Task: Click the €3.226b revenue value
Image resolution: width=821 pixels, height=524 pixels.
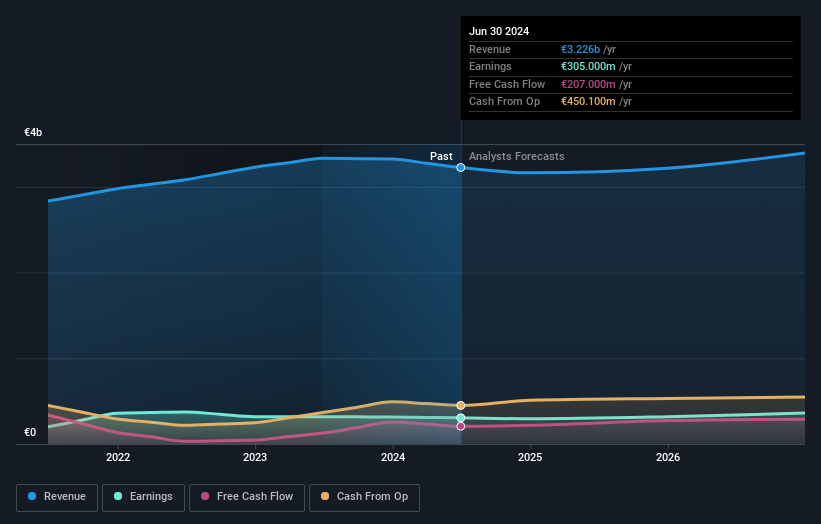Action: pyautogui.click(x=580, y=49)
